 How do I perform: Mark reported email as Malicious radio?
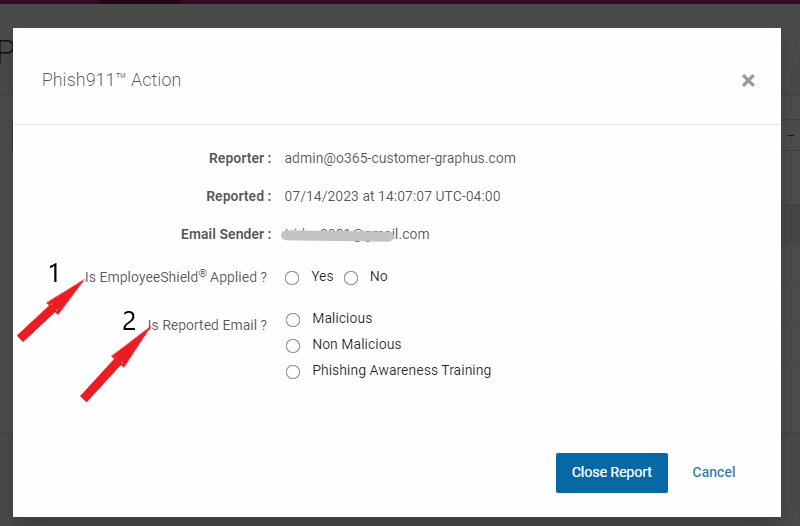293,320
